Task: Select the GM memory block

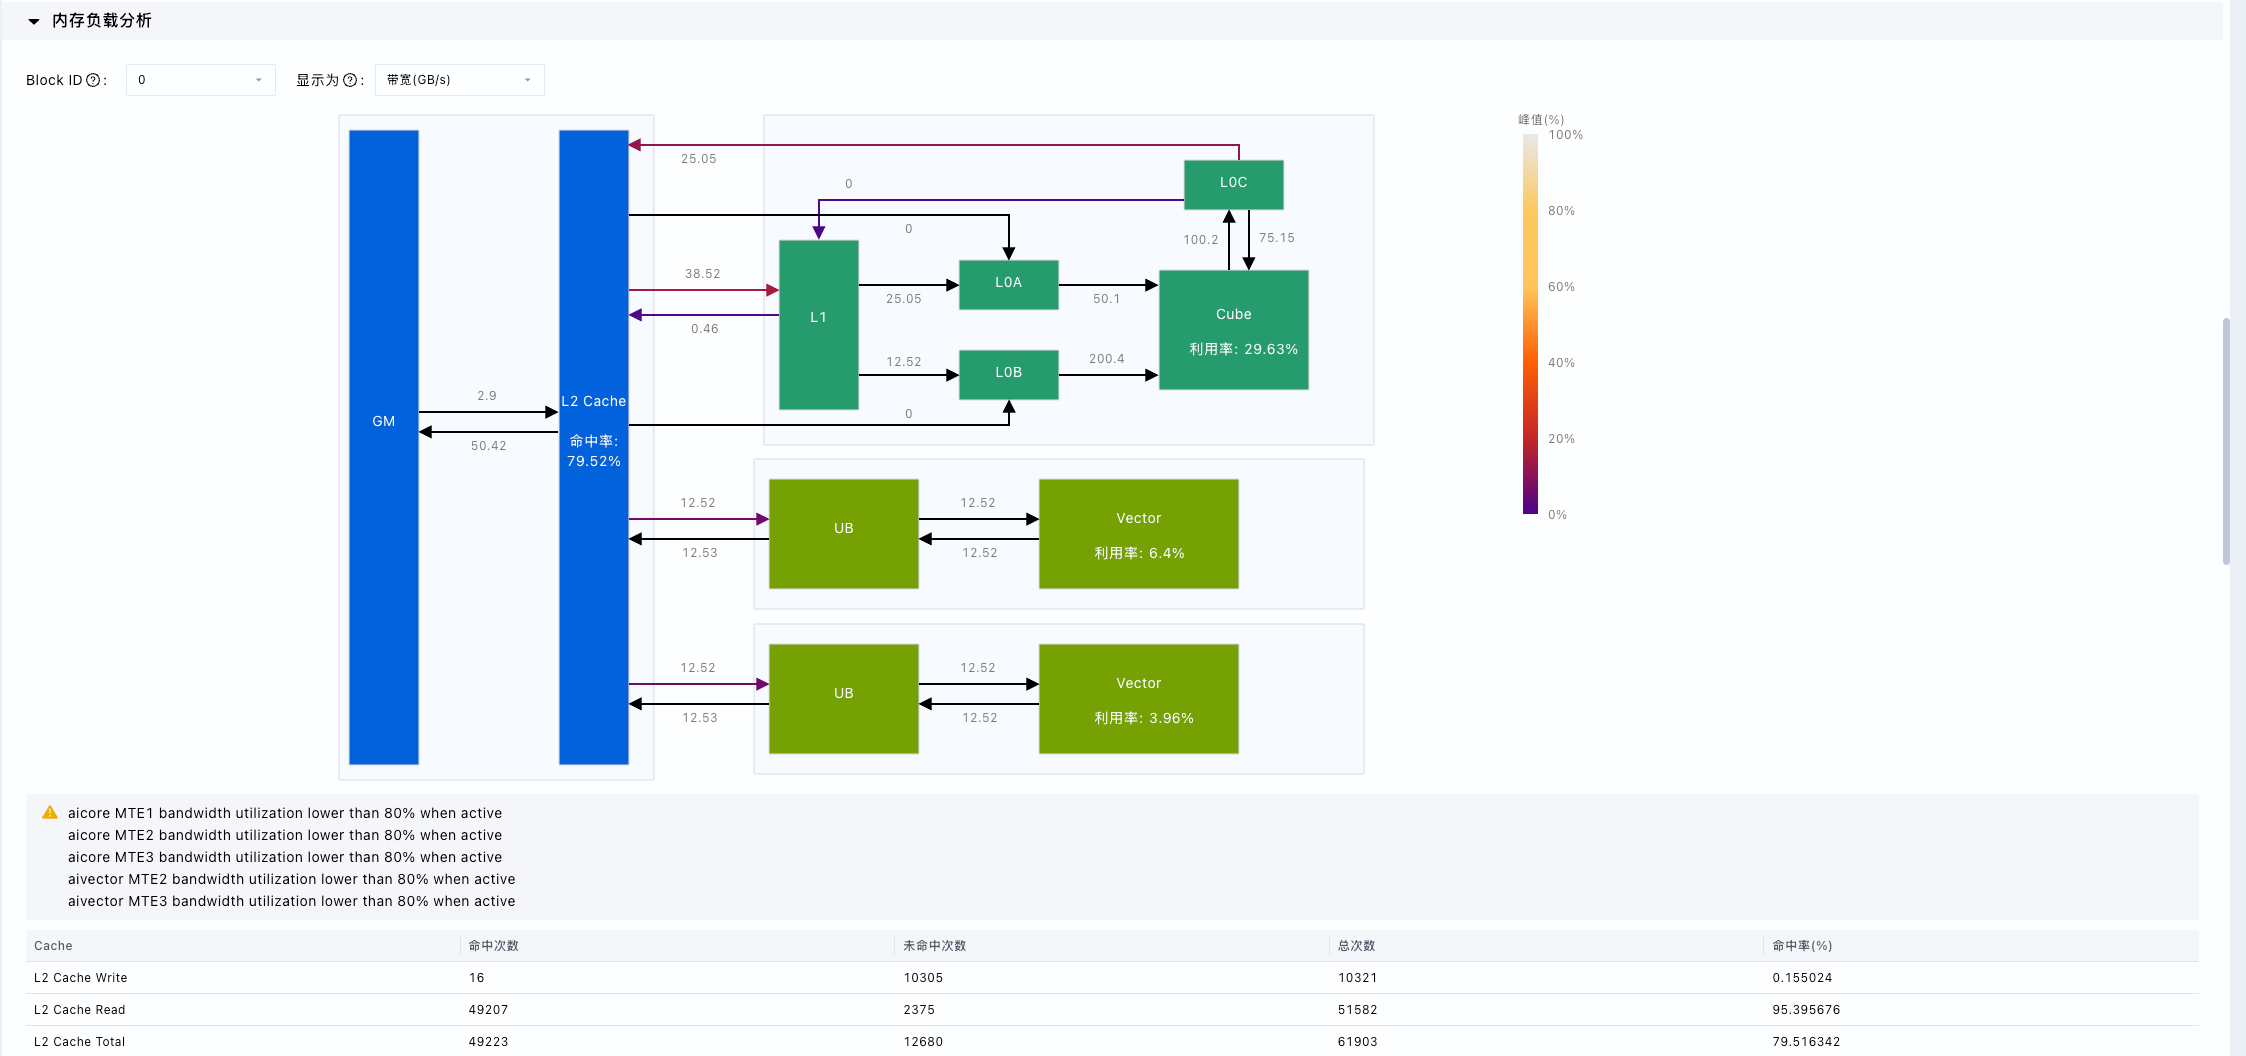Action: pyautogui.click(x=384, y=447)
